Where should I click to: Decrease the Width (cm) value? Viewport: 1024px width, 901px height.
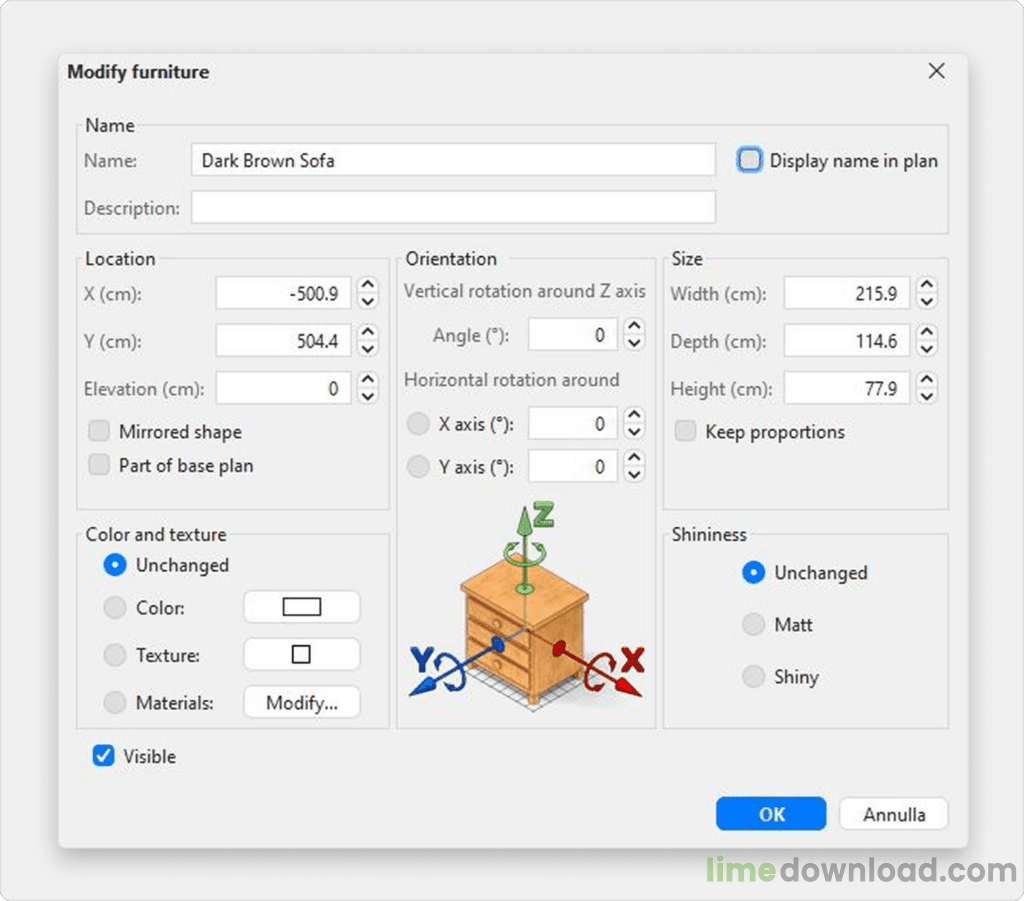926,301
